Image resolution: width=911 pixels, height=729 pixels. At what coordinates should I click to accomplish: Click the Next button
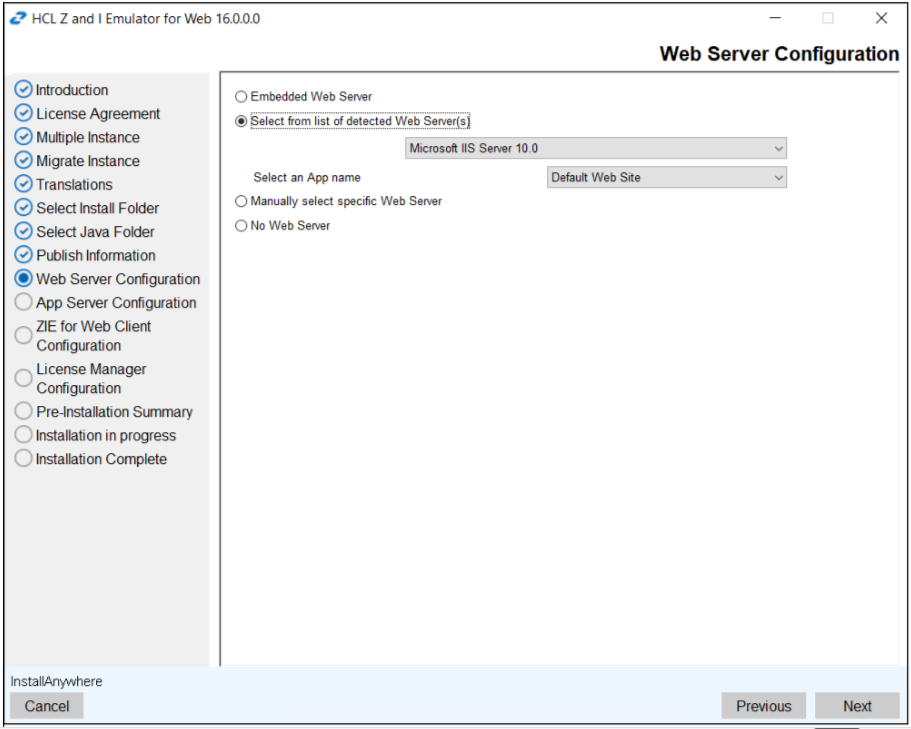pyautogui.click(x=857, y=706)
